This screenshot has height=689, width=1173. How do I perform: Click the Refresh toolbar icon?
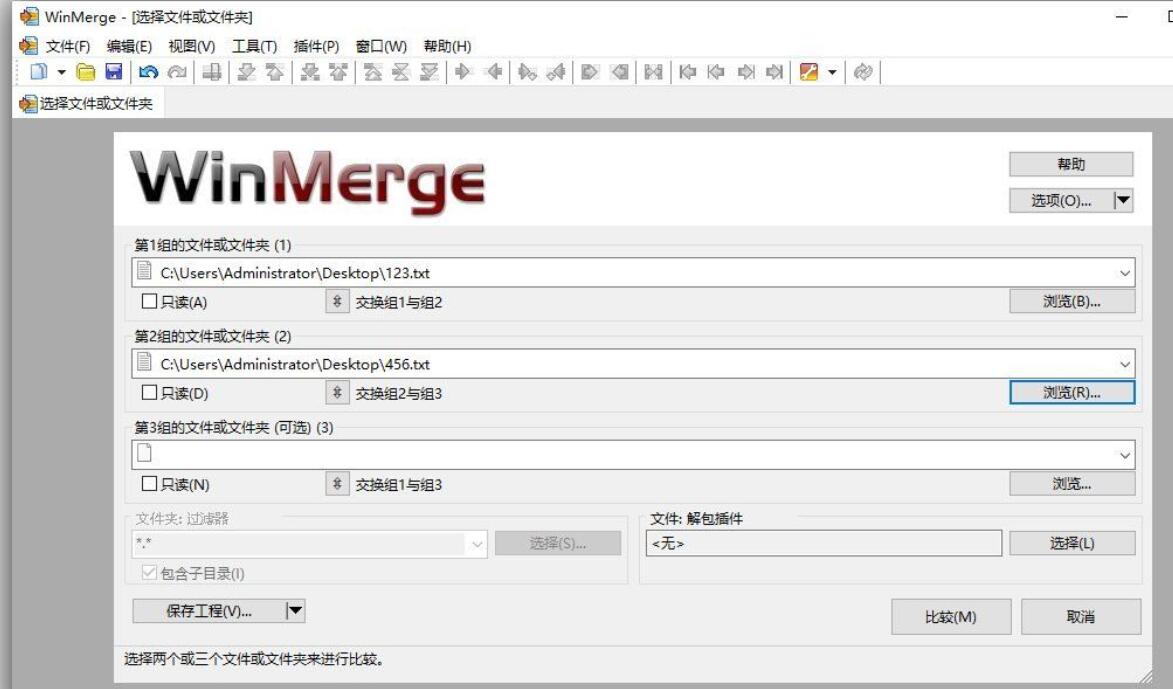863,72
